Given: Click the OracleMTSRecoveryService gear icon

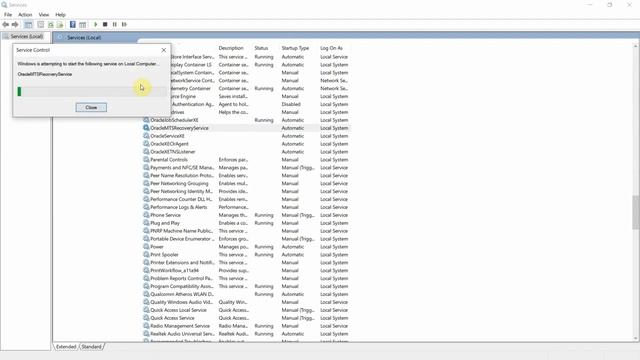Looking at the screenshot, I should coord(146,128).
